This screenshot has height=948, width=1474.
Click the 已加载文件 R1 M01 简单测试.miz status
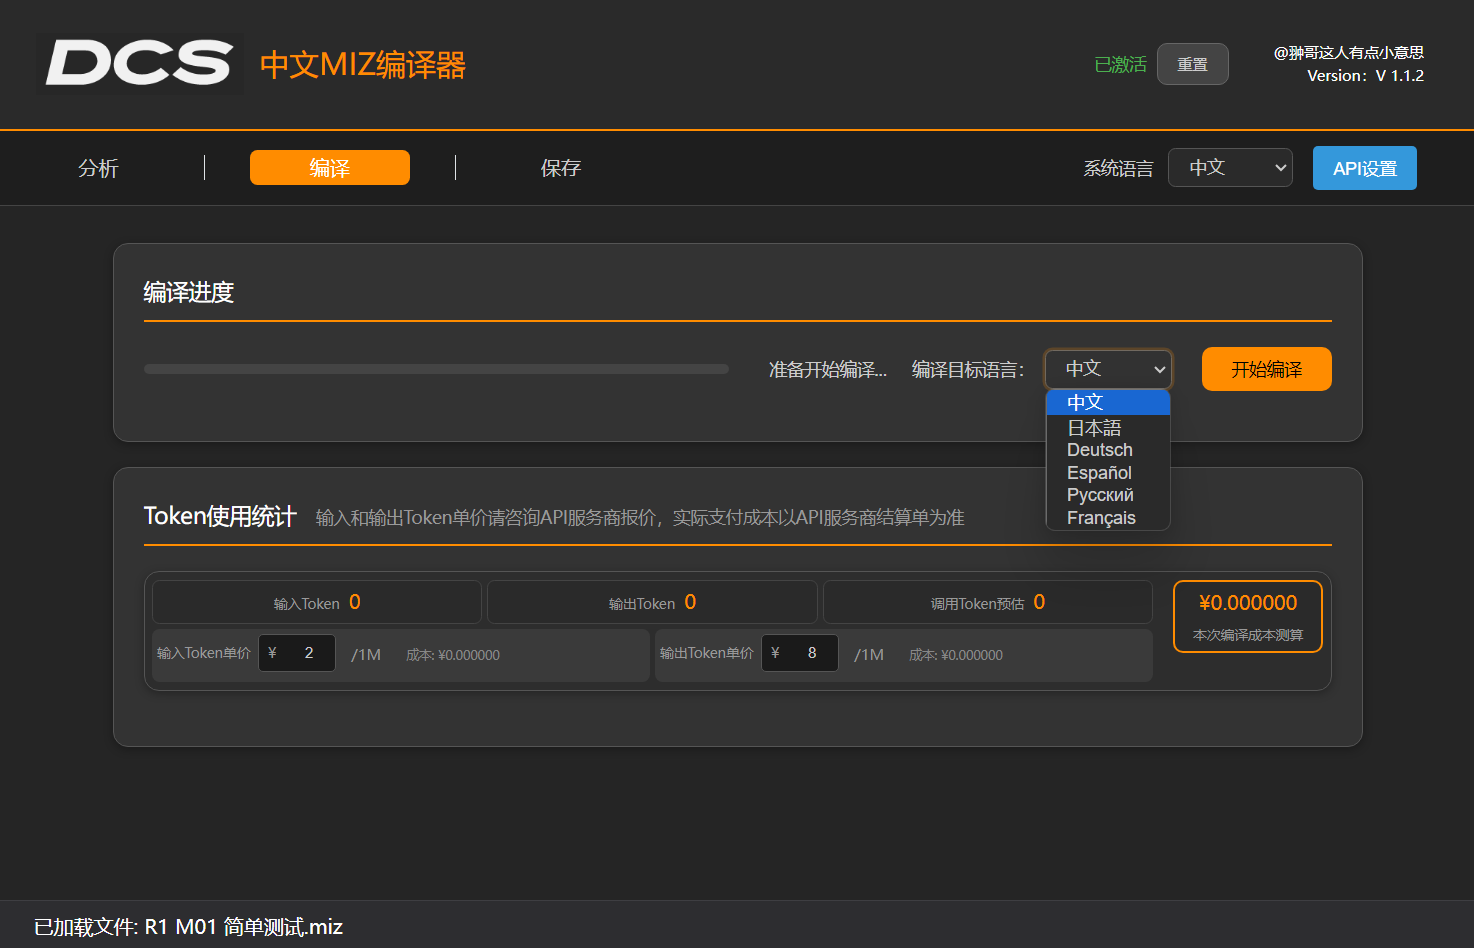(x=188, y=927)
